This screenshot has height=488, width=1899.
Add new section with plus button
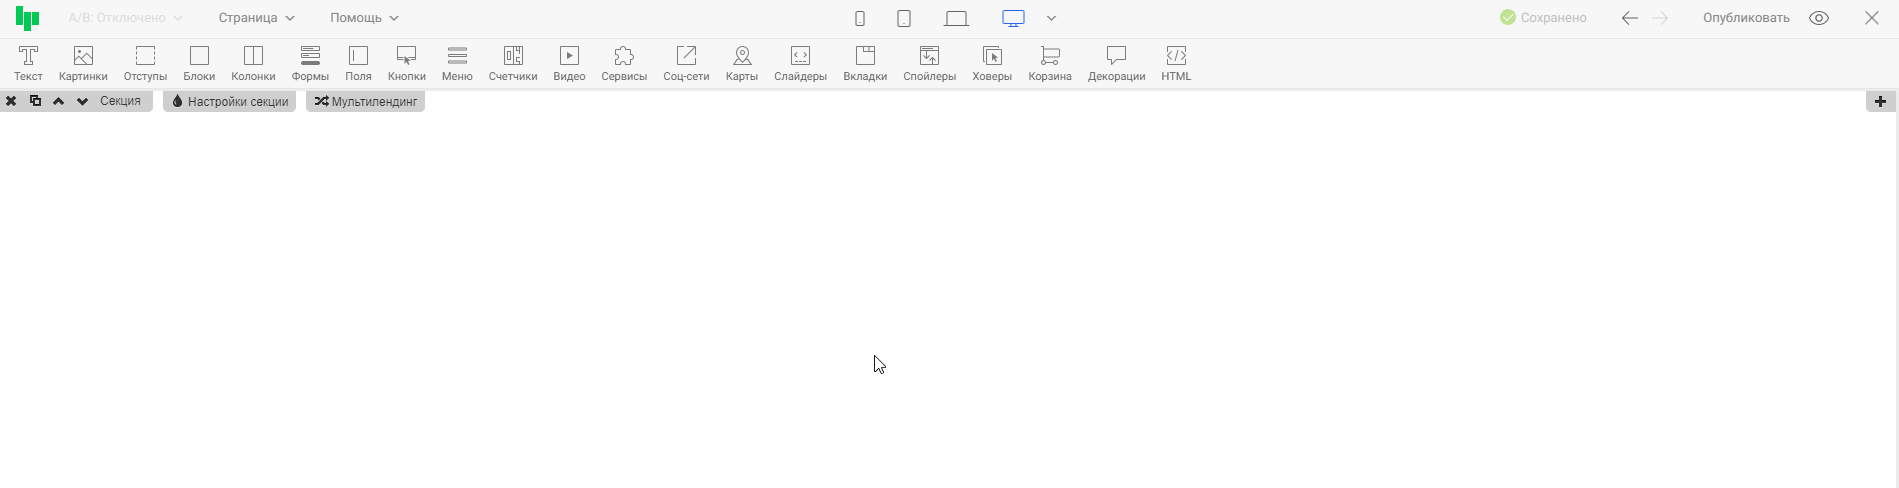[x=1880, y=101]
